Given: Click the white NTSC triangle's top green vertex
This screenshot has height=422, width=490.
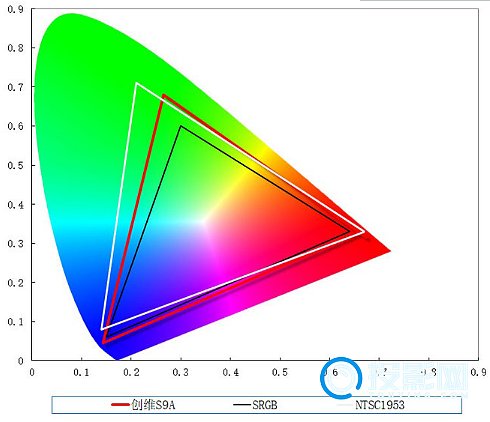Looking at the screenshot, I should [x=137, y=83].
